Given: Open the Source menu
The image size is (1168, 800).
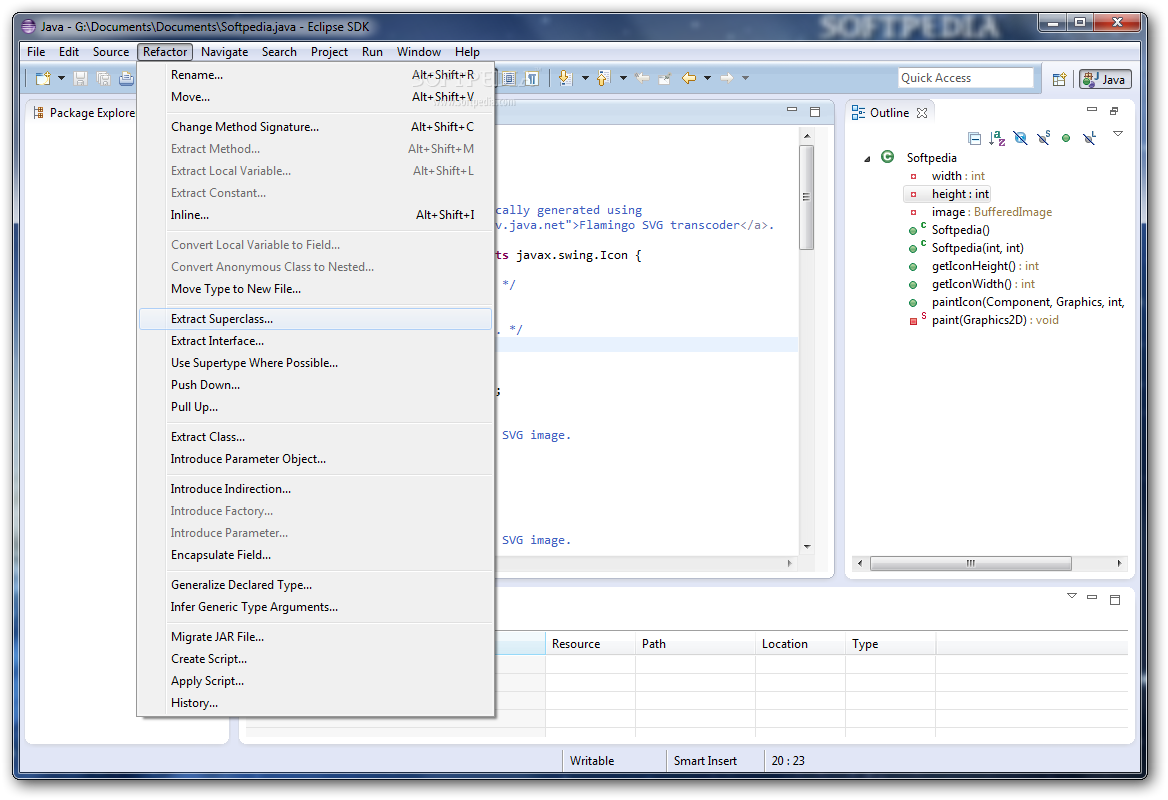Looking at the screenshot, I should click(x=110, y=52).
